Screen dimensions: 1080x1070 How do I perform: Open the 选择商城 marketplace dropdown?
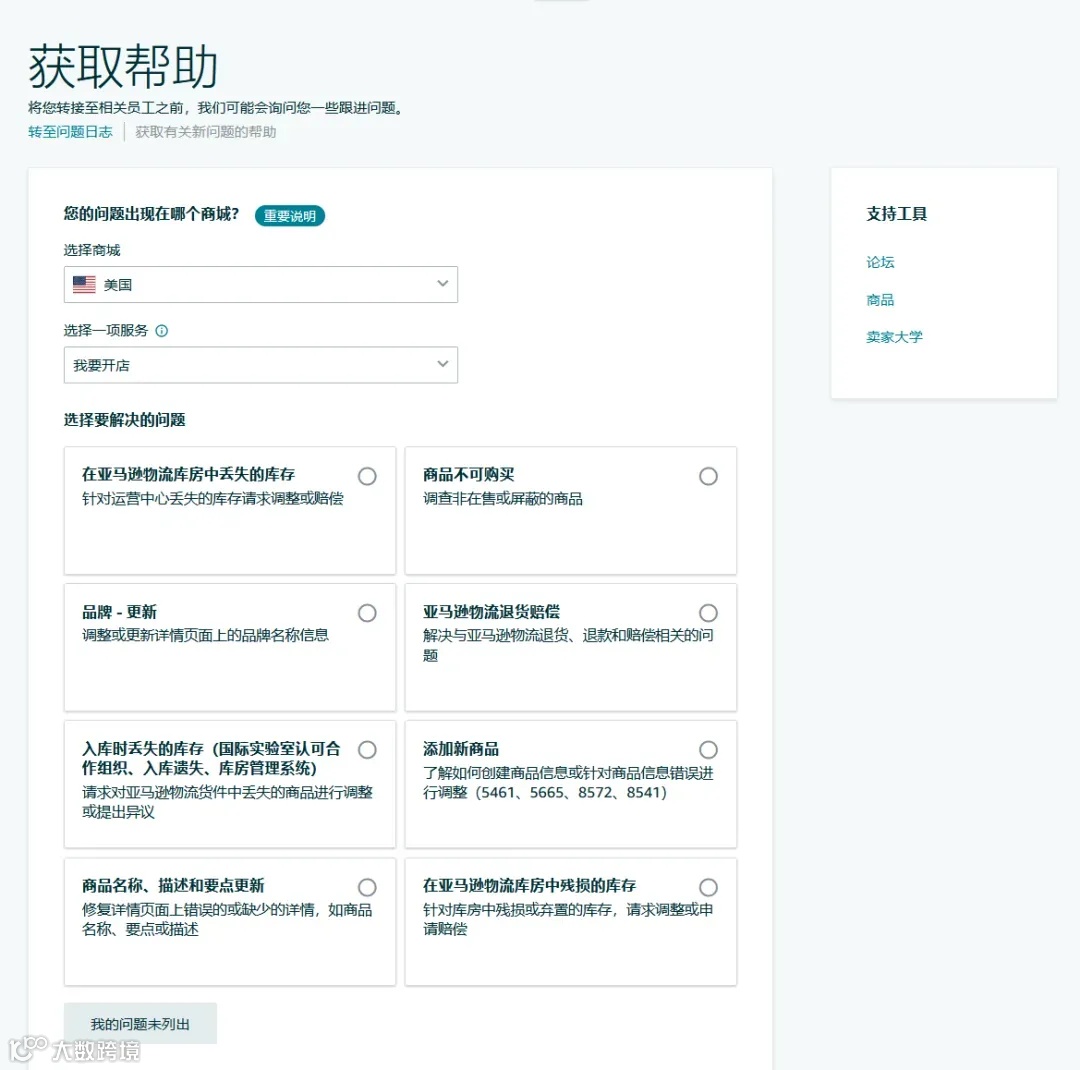click(x=260, y=284)
